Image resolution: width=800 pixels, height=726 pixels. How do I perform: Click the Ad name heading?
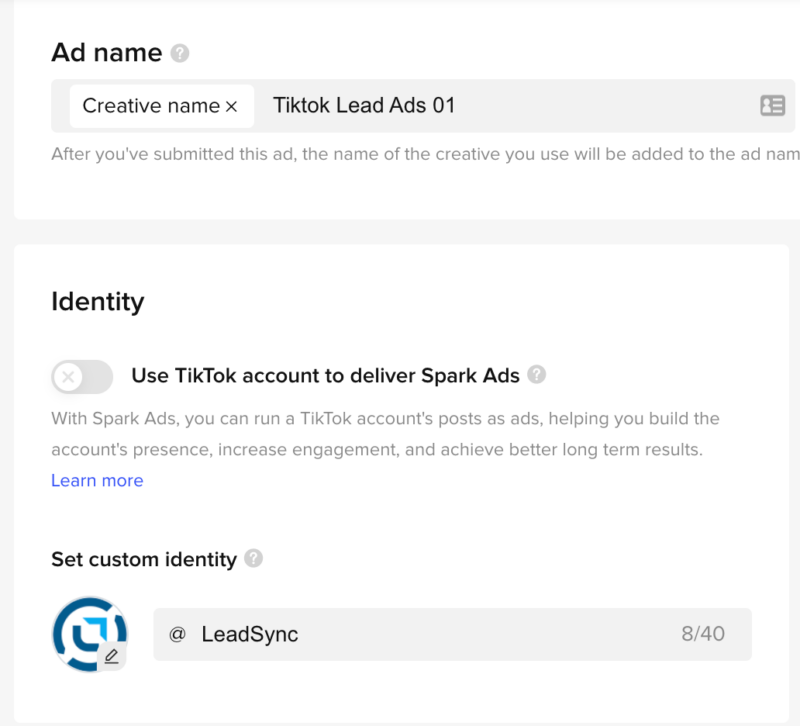click(106, 52)
